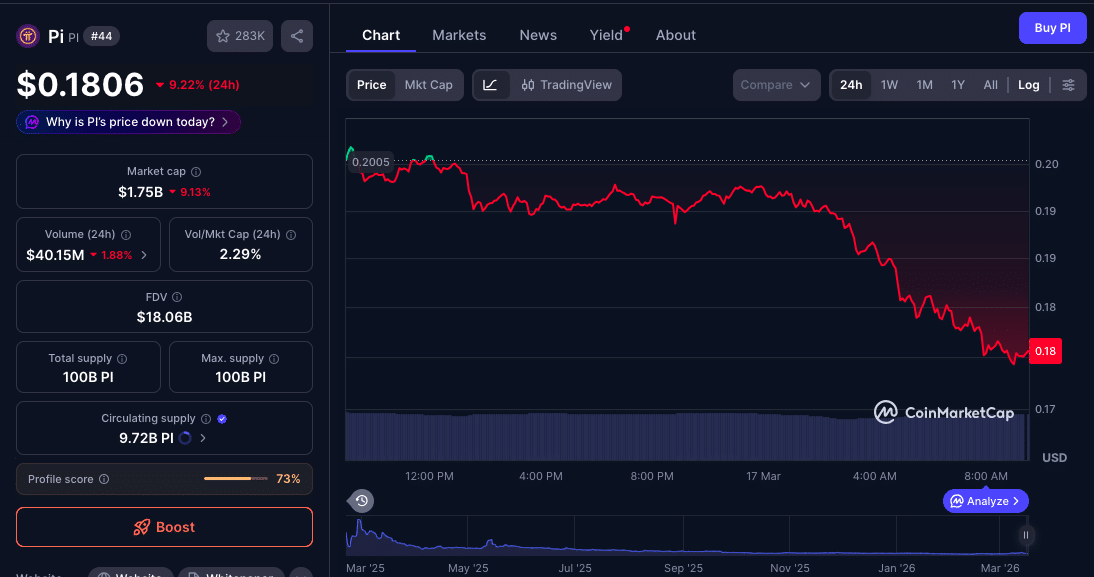The height and width of the screenshot is (577, 1094).
Task: Click the 2.29% Vol/Mkt Cap value
Action: tap(240, 255)
